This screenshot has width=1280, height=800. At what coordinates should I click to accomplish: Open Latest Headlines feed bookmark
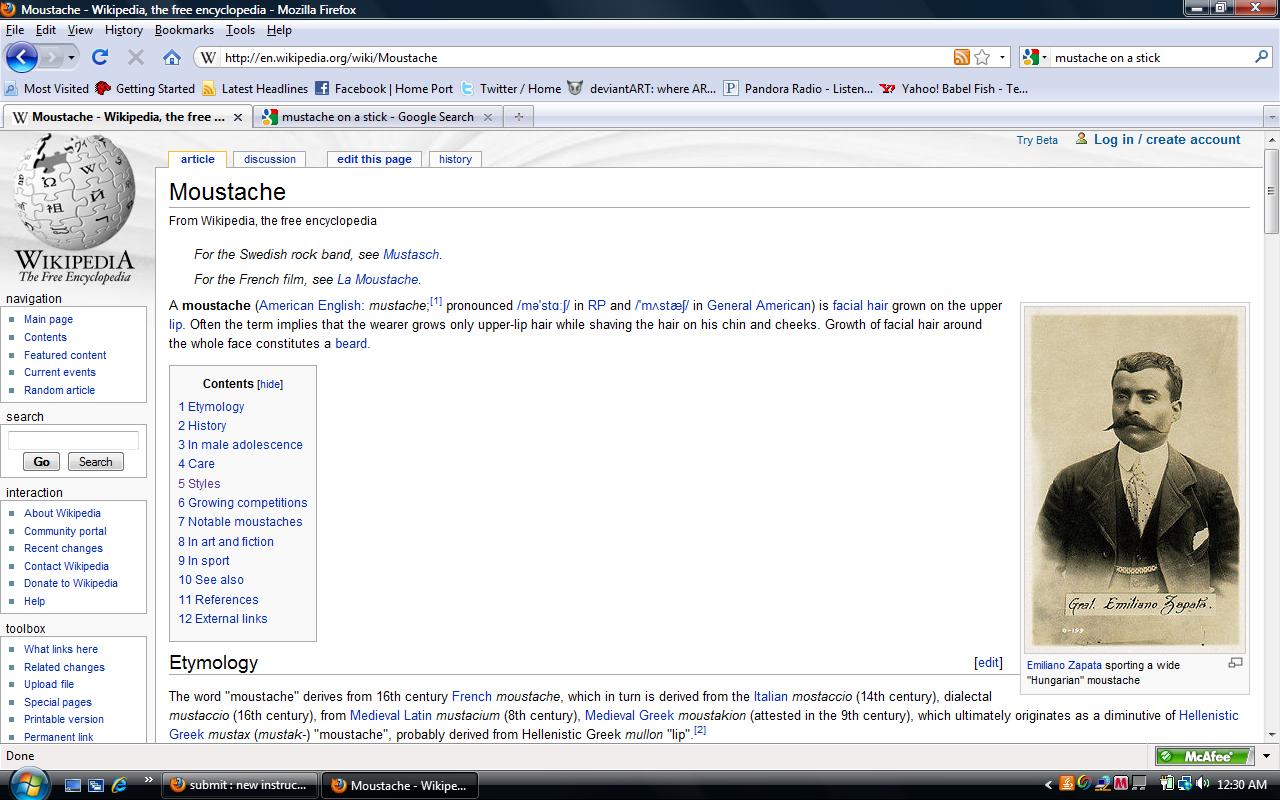(x=255, y=88)
